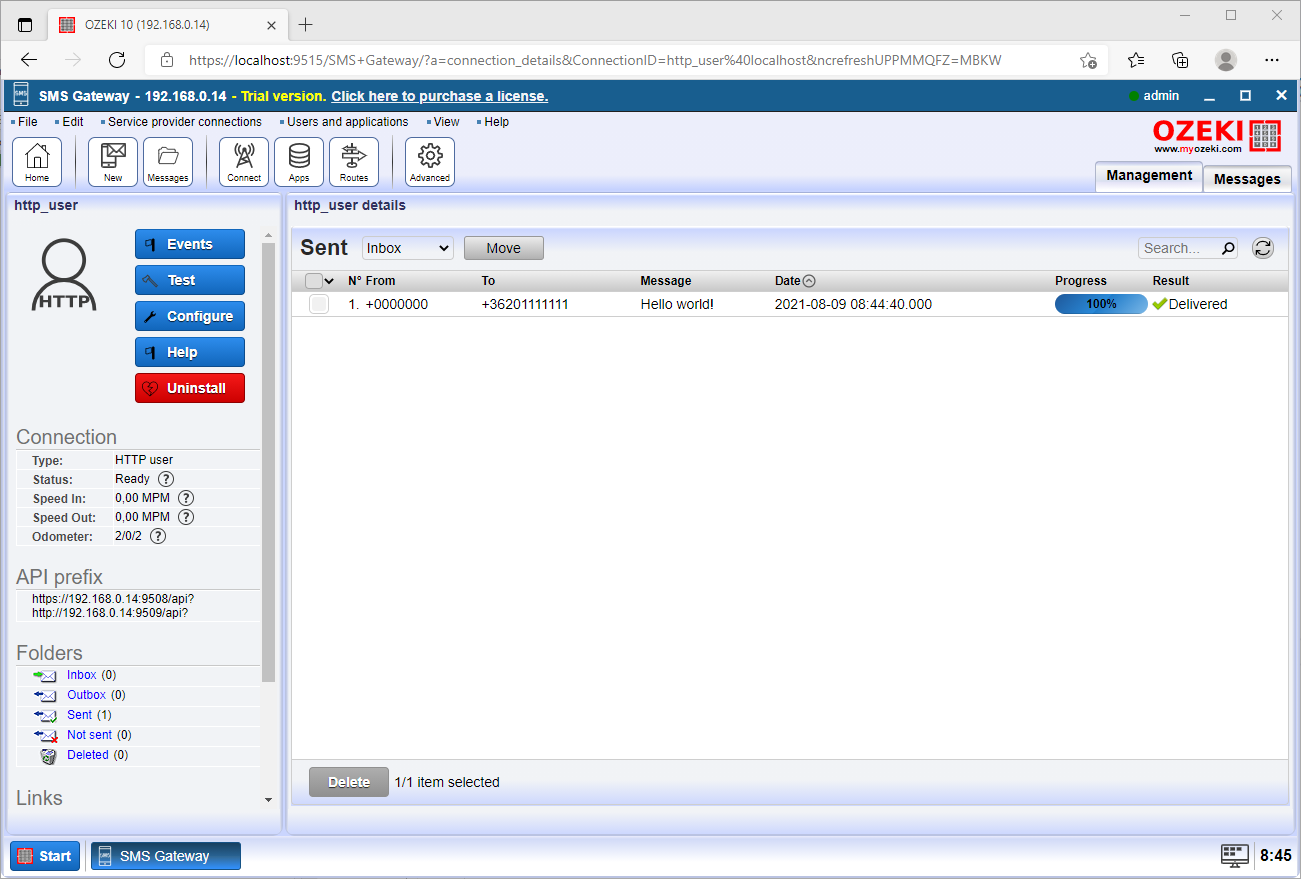Click the Message column header
Image resolution: width=1301 pixels, height=879 pixels.
666,281
